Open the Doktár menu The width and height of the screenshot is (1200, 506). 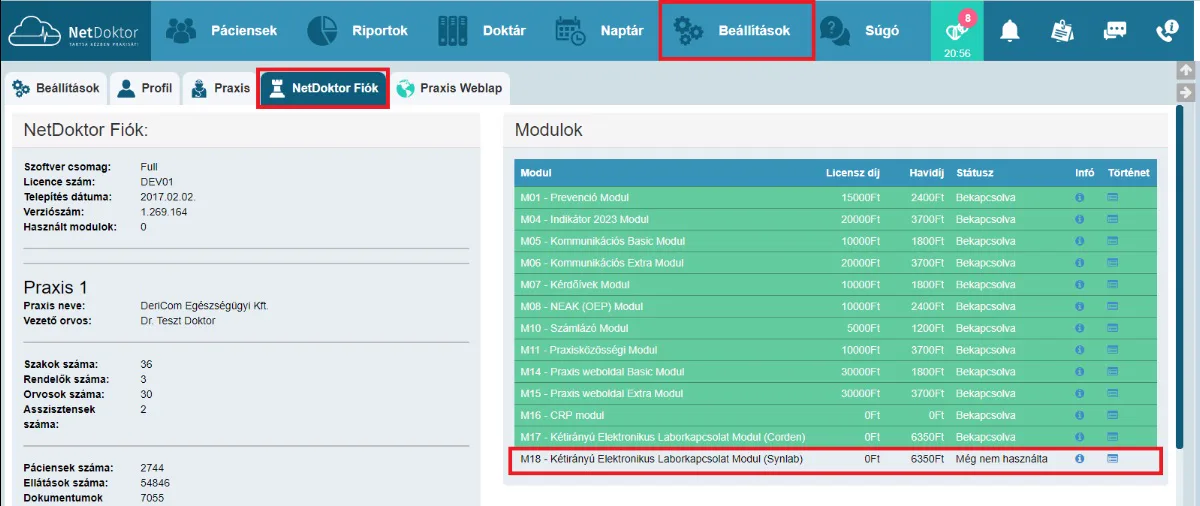pos(482,31)
